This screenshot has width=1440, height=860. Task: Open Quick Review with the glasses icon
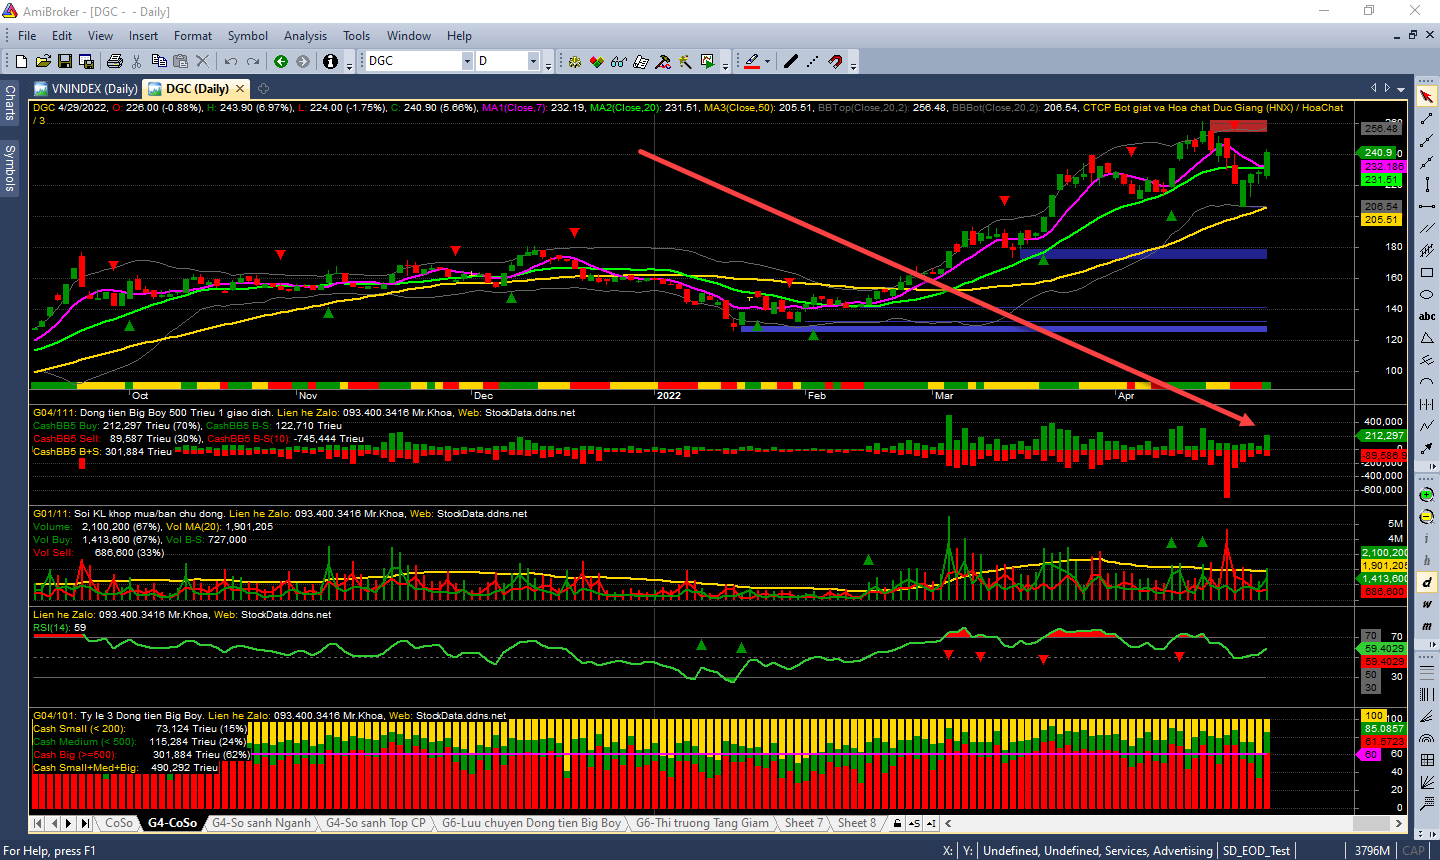[618, 61]
